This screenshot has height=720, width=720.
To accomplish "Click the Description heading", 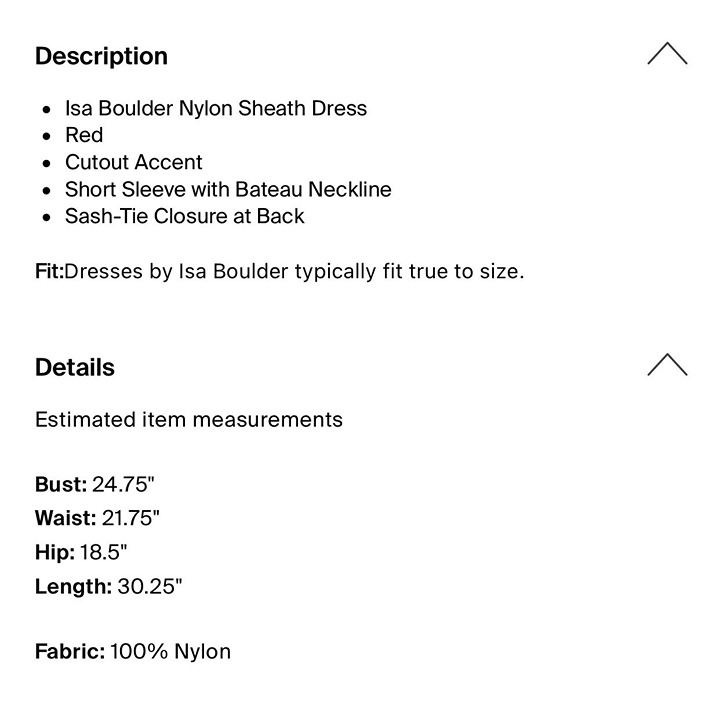I will pos(101,56).
